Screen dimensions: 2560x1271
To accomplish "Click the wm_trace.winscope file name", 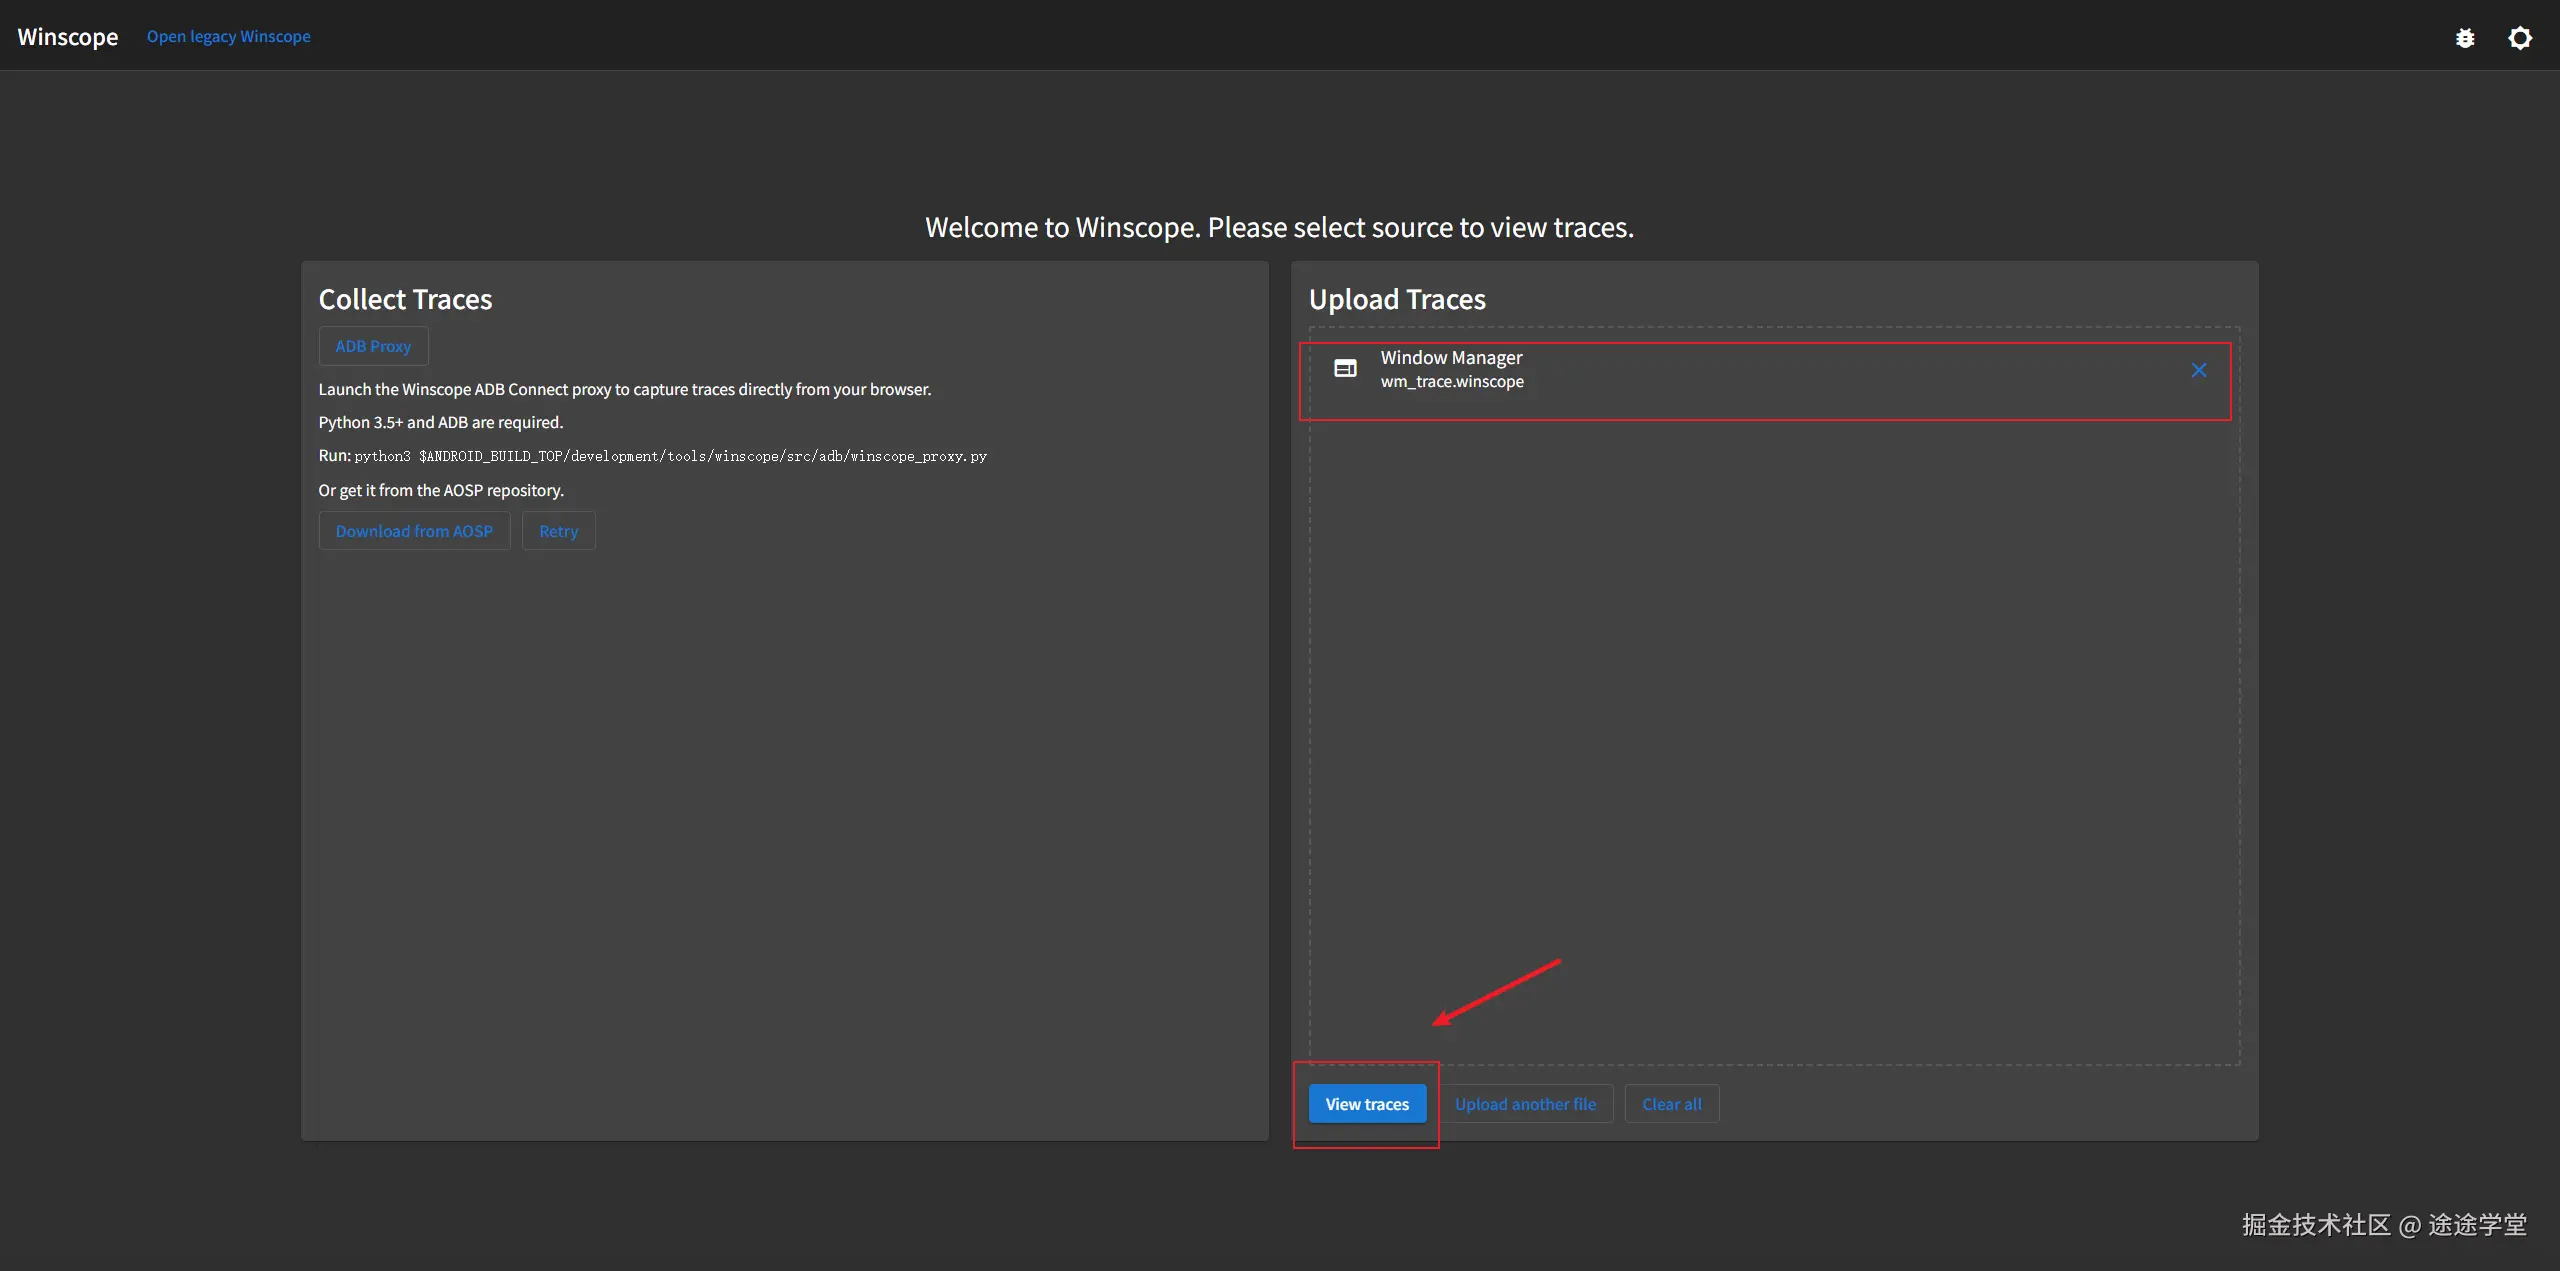I will pos(1452,382).
